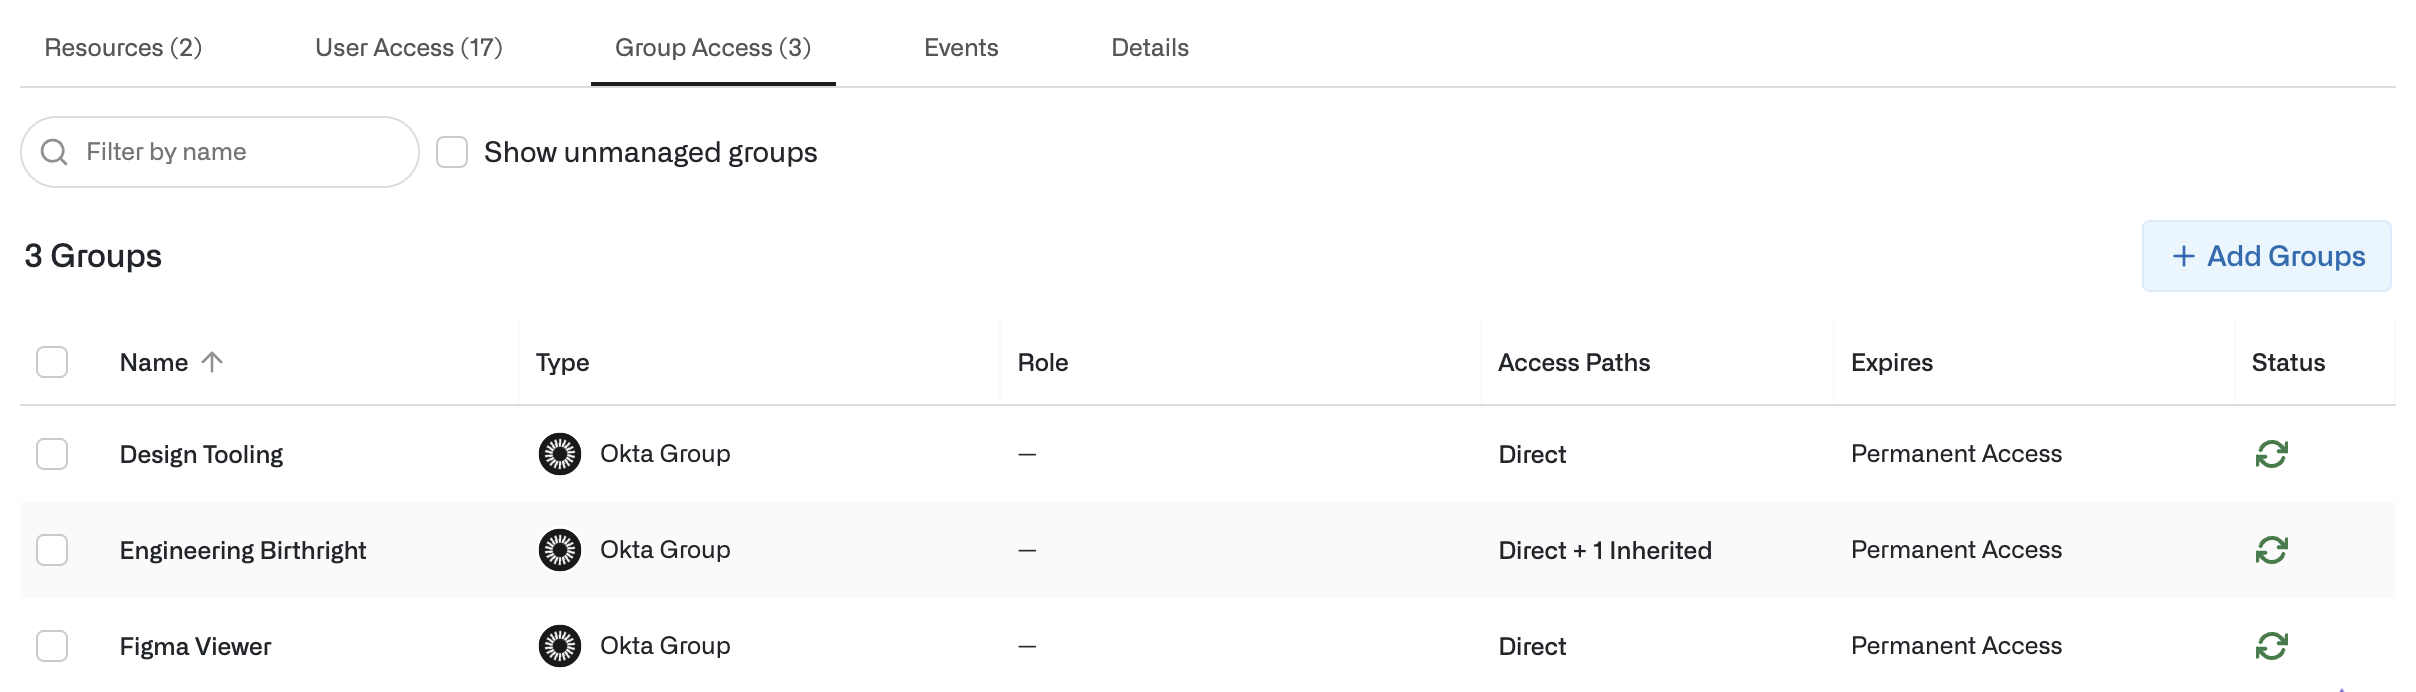Click Okta logo in Figma Viewer row

[560, 646]
